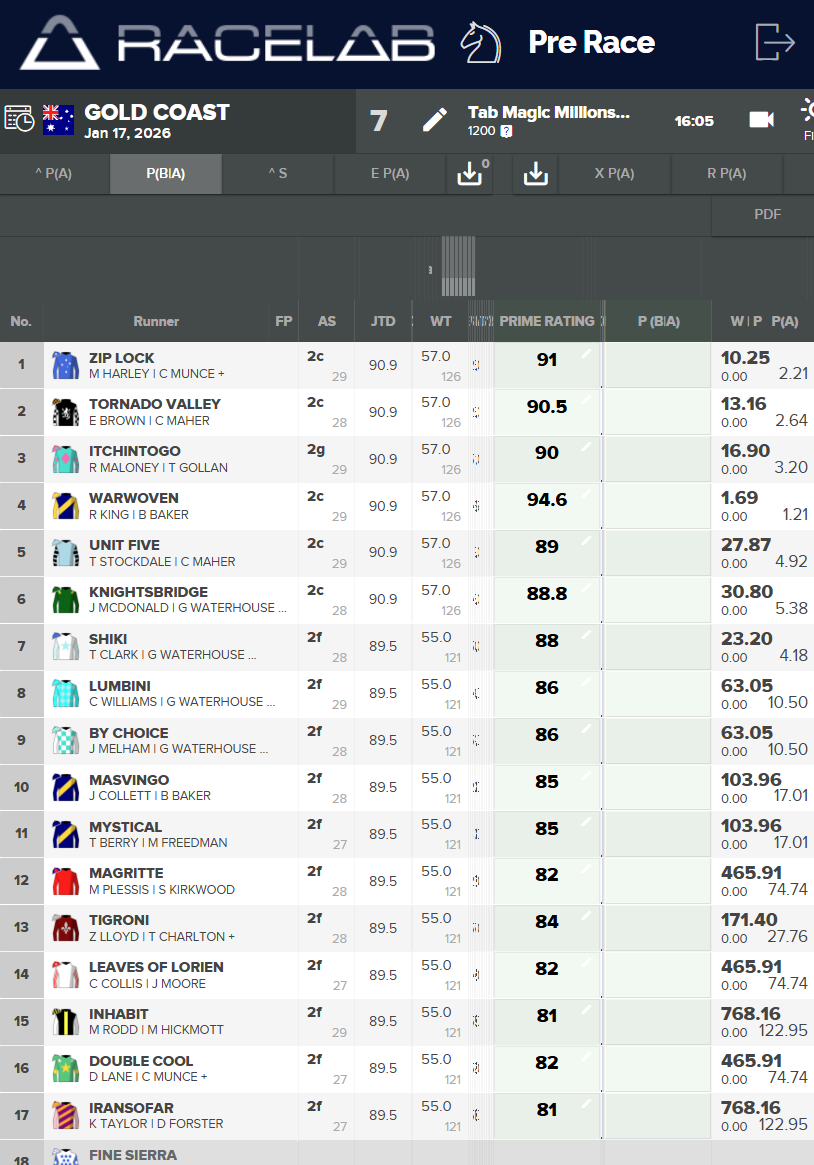
Task: Click the logout icon in the header
Action: pyautogui.click(x=775, y=43)
